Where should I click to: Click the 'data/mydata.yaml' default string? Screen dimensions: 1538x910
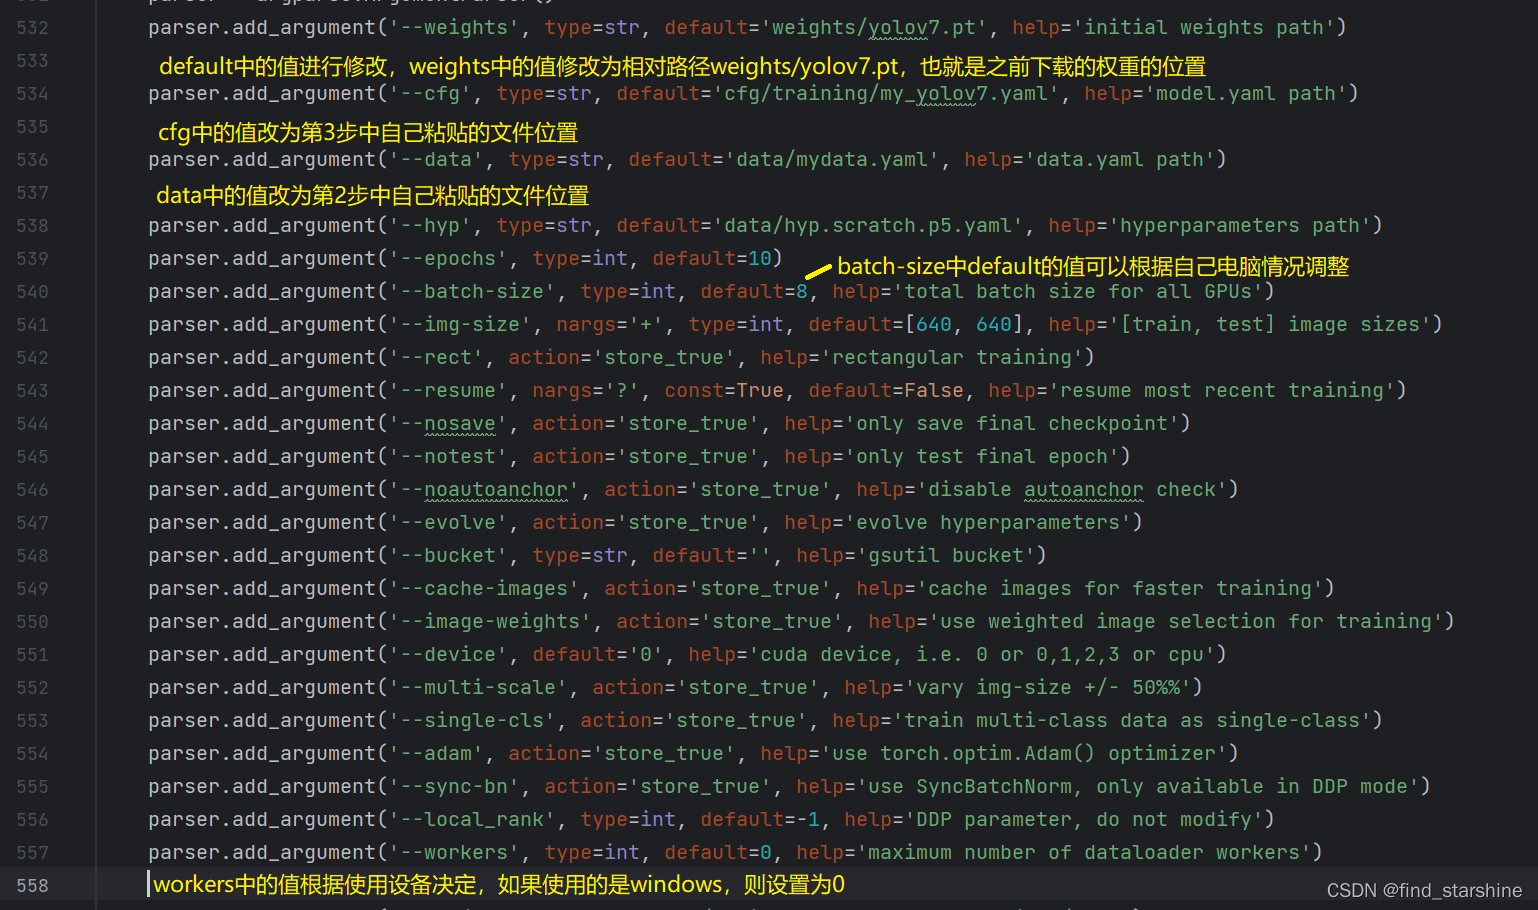point(834,159)
